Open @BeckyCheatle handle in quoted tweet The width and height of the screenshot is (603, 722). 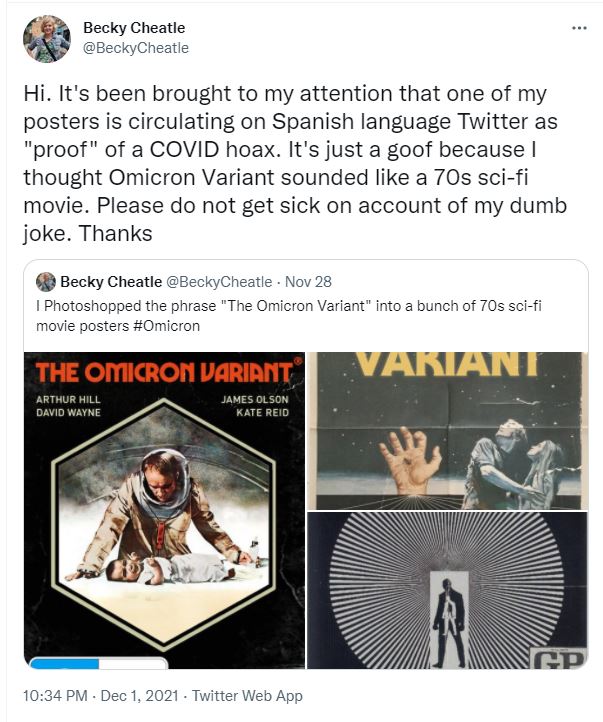pyautogui.click(x=219, y=282)
